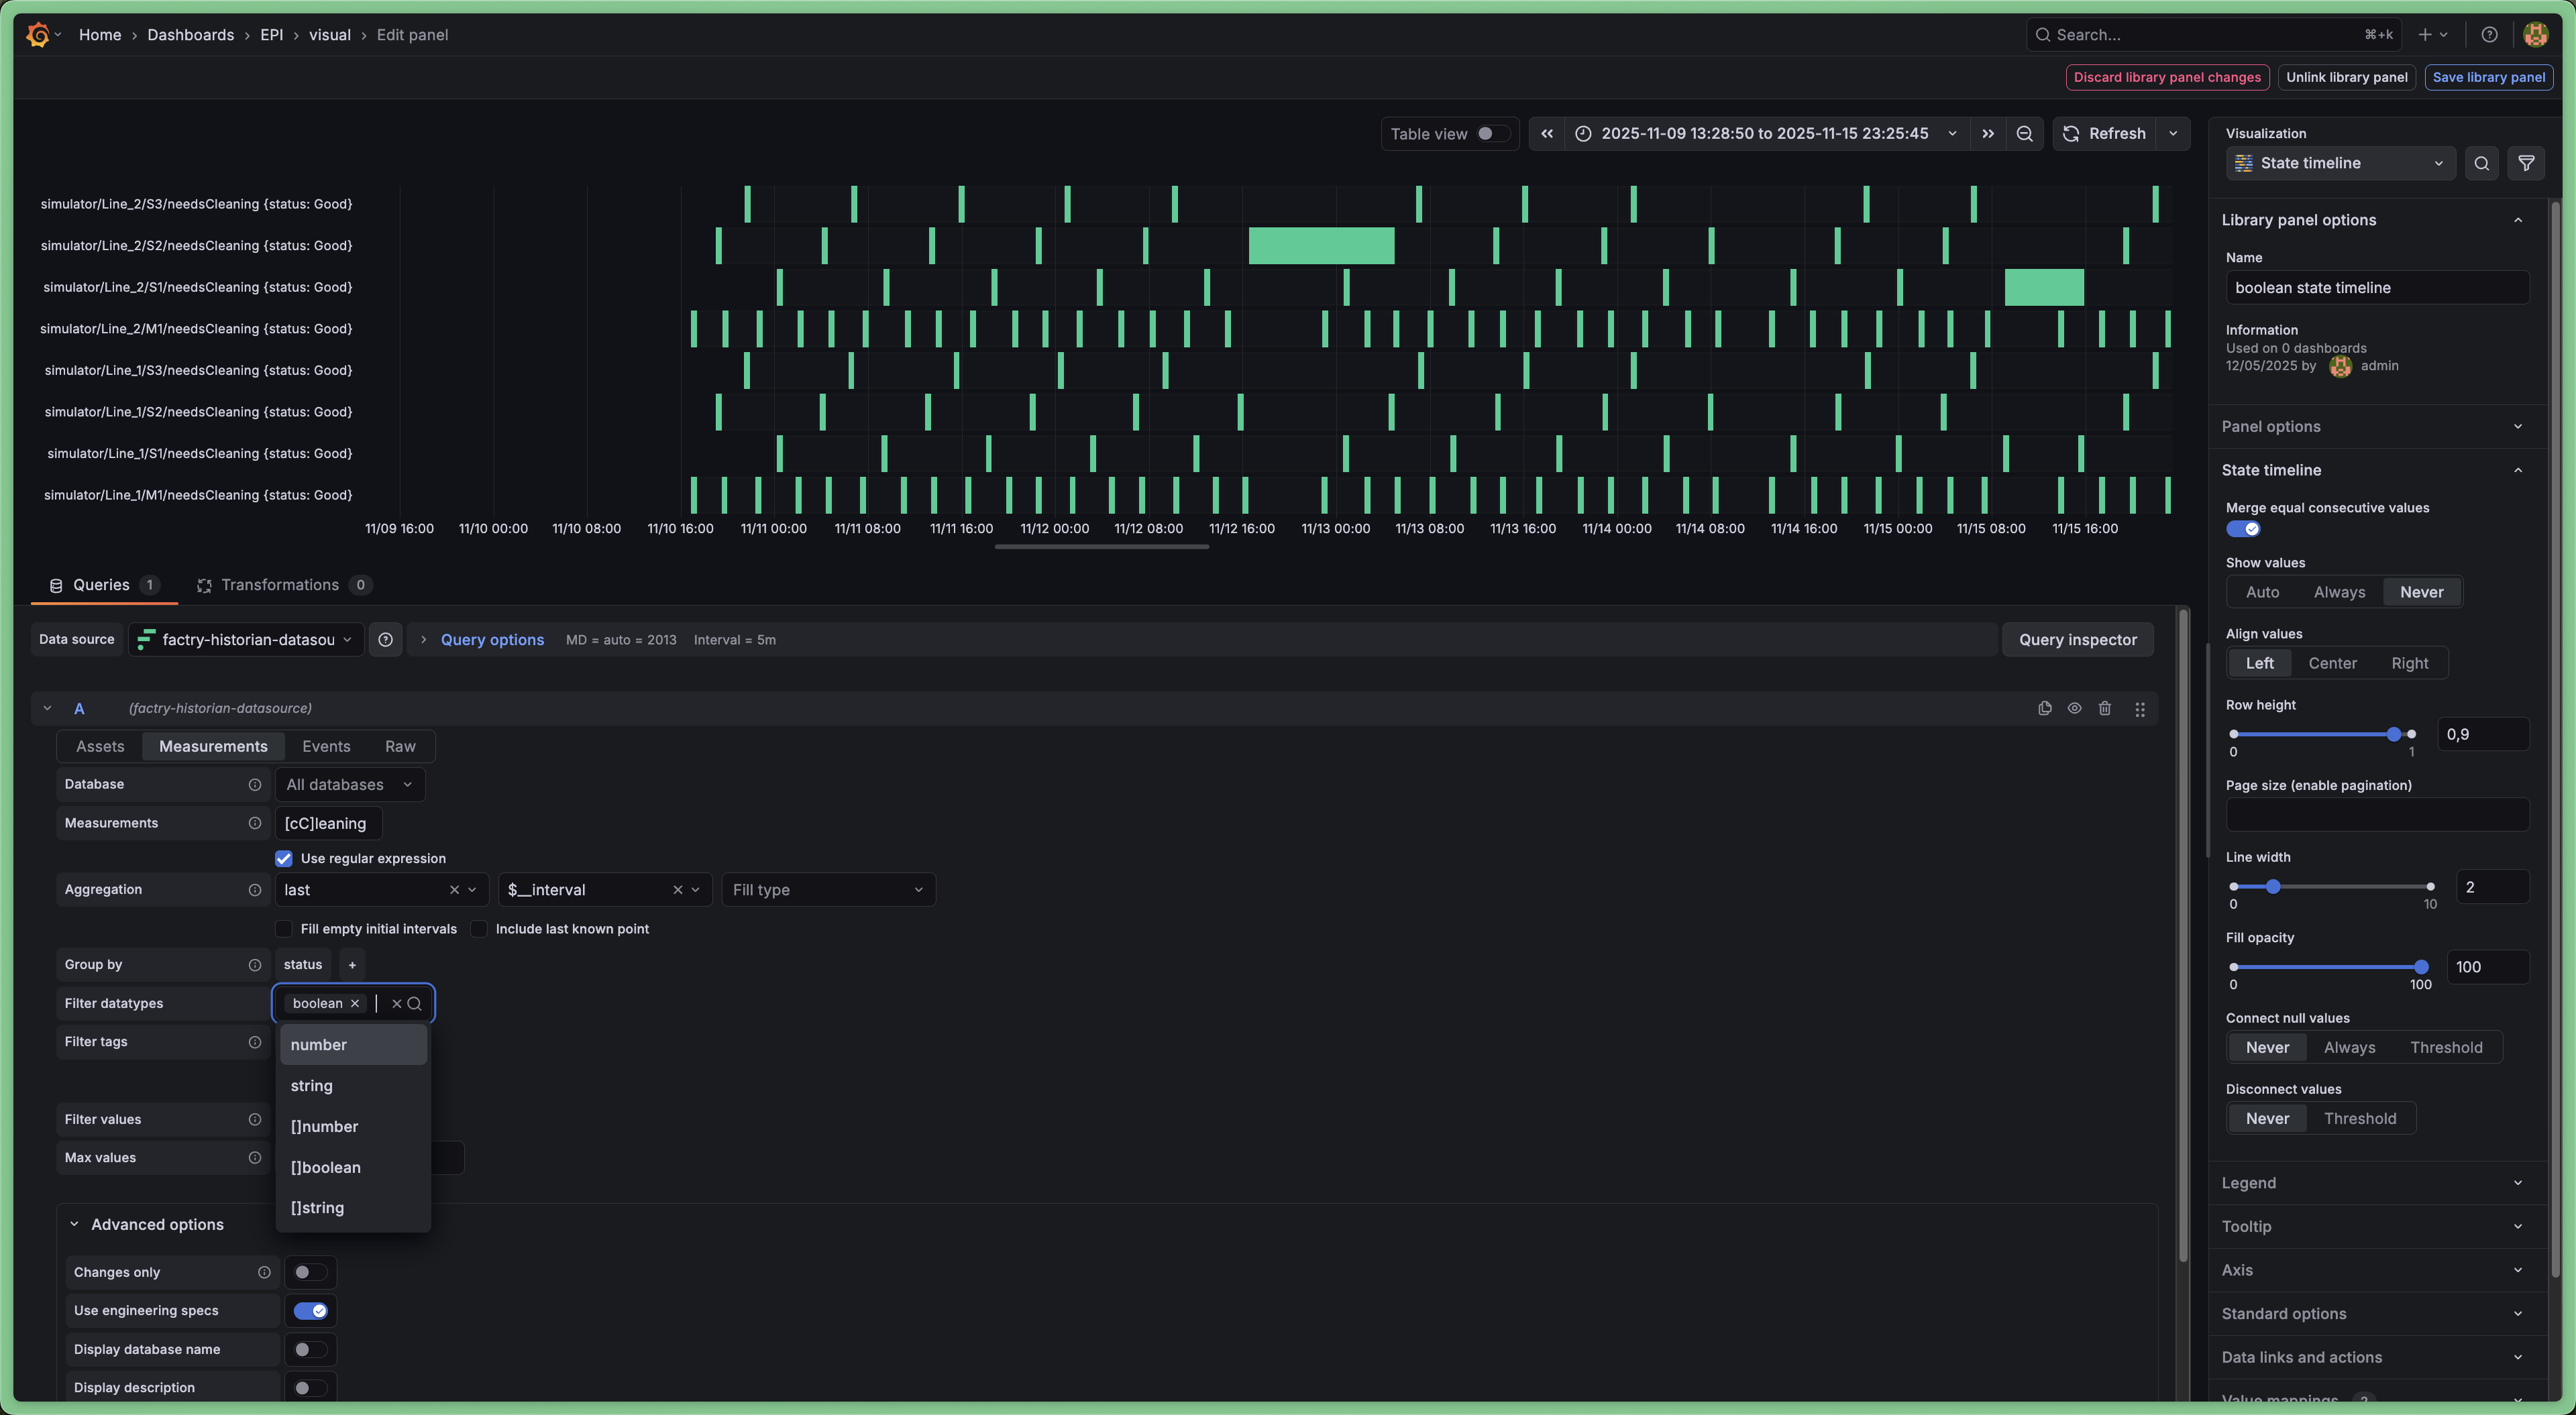Open the data source help icon

tap(385, 640)
